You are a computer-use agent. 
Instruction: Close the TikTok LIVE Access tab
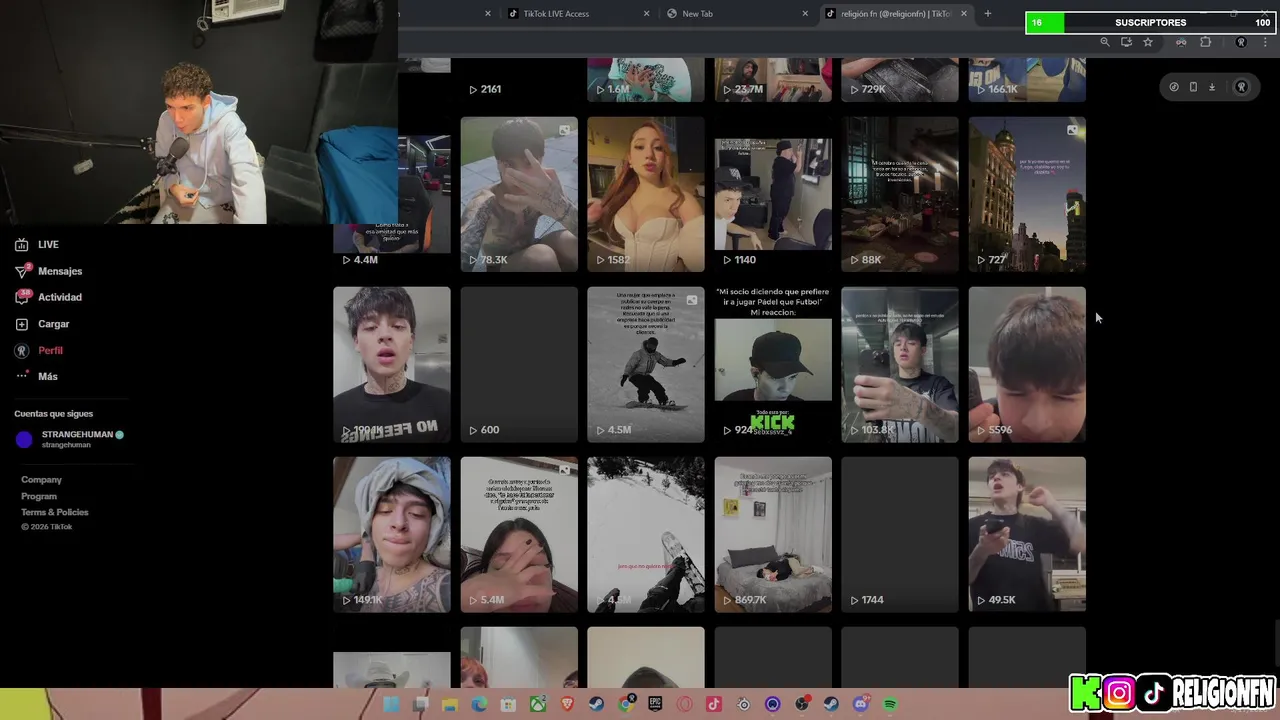(x=646, y=14)
